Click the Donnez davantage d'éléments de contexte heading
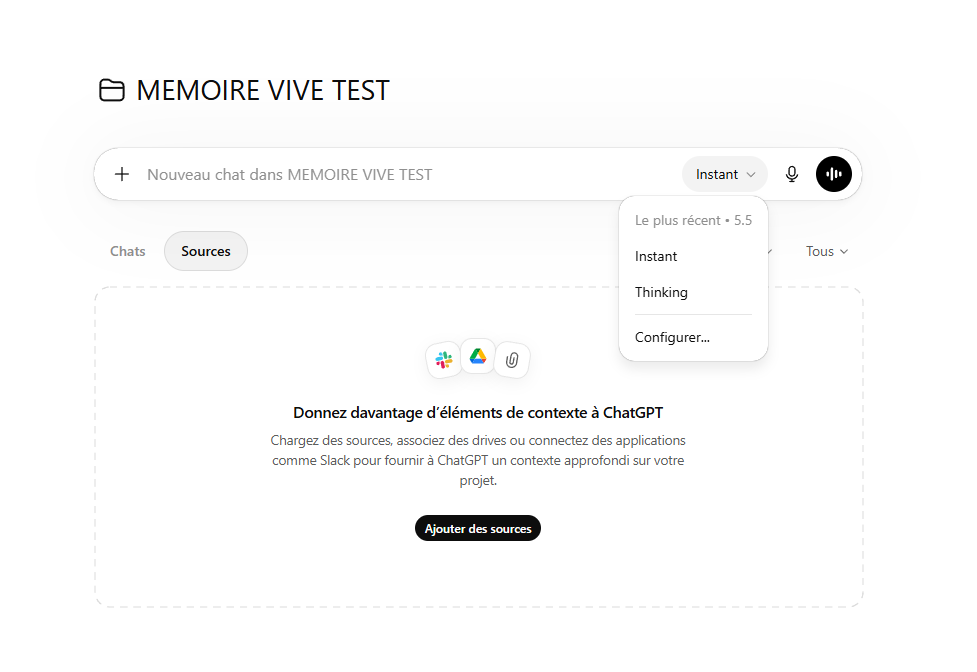 pos(478,413)
